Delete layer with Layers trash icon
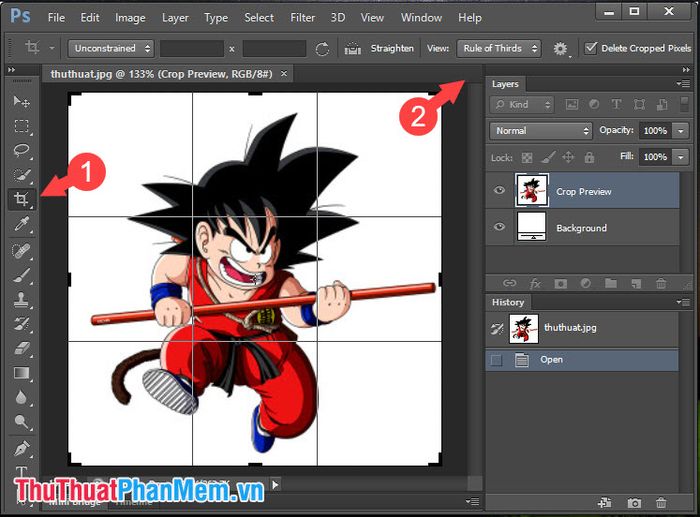Image resolution: width=700 pixels, height=517 pixels. [x=661, y=283]
